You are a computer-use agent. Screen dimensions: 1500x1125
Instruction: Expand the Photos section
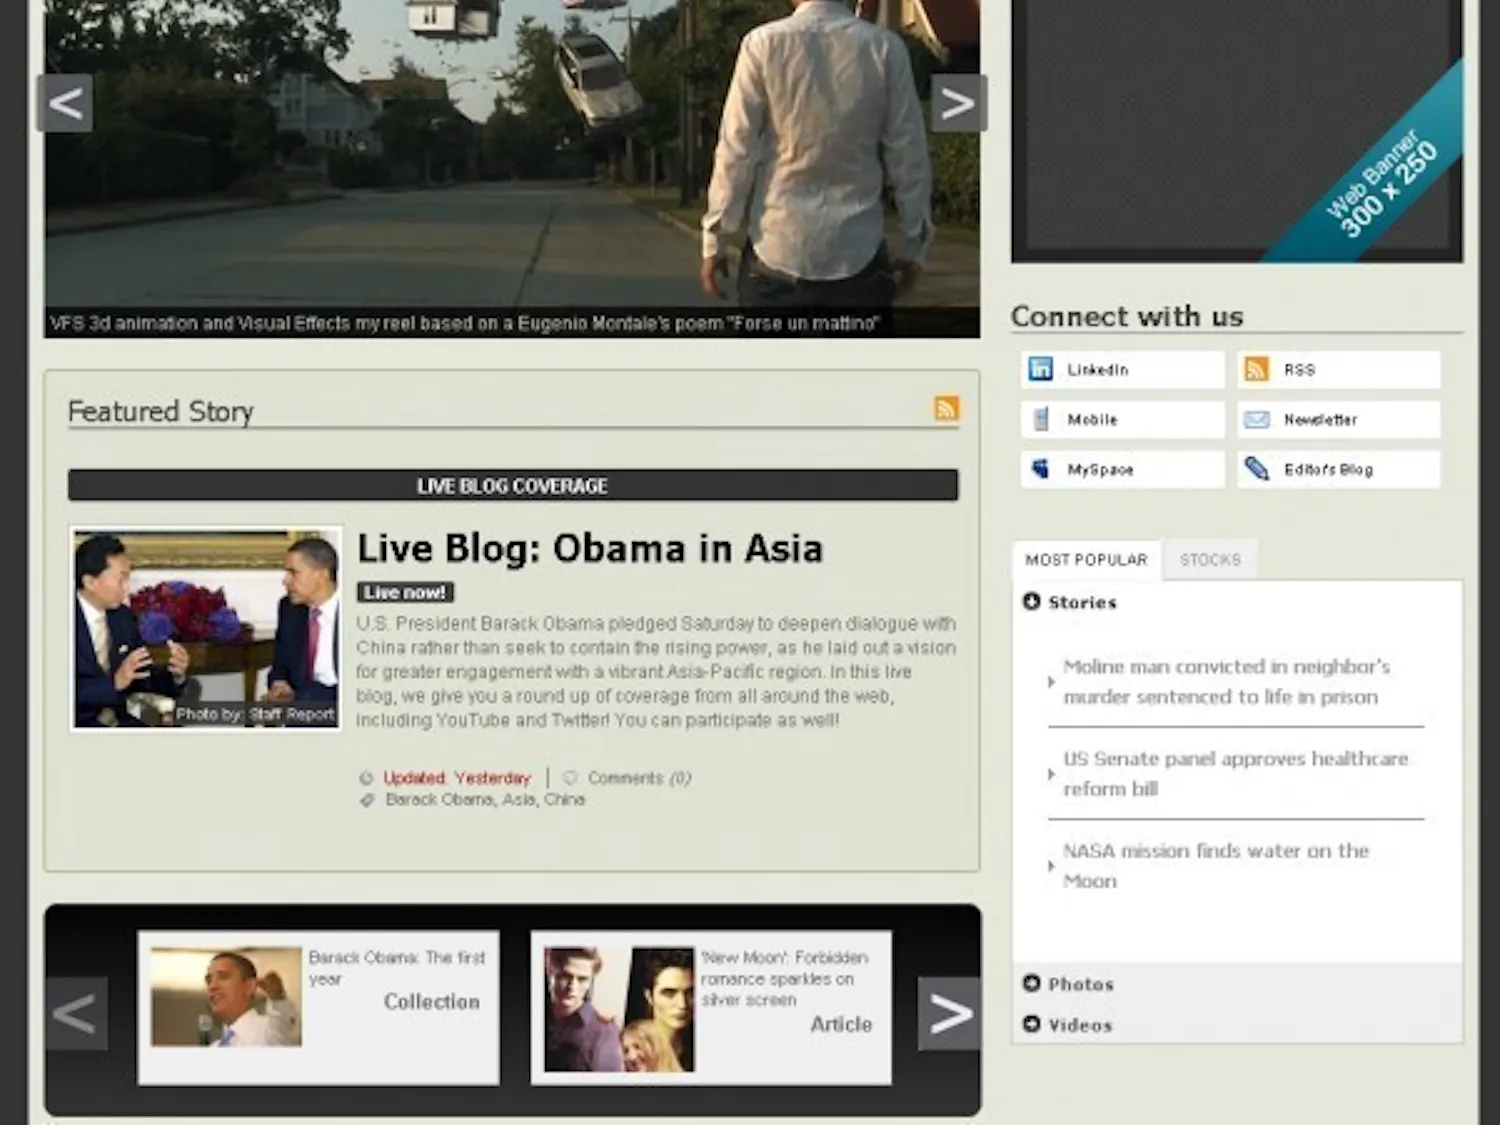coord(1032,984)
